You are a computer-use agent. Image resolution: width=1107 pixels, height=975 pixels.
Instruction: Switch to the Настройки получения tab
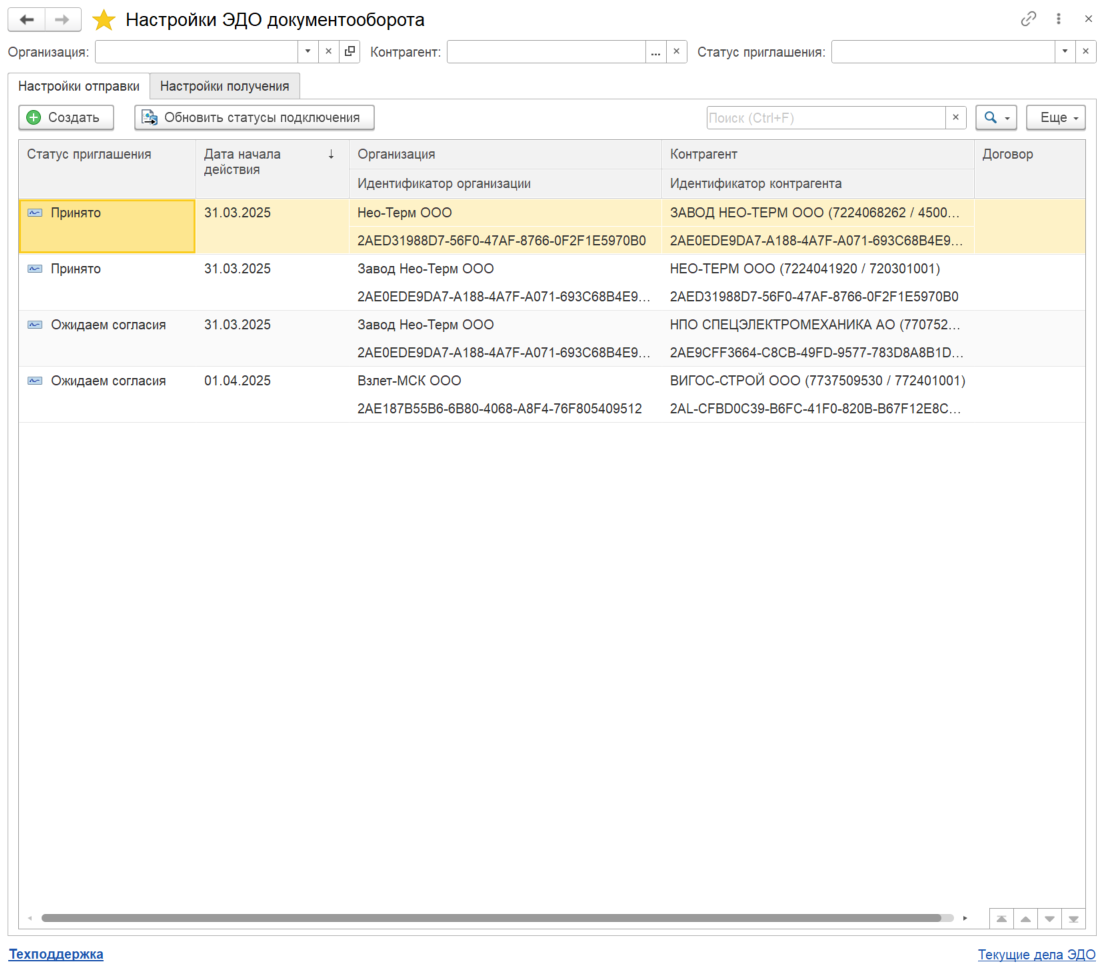coord(225,86)
